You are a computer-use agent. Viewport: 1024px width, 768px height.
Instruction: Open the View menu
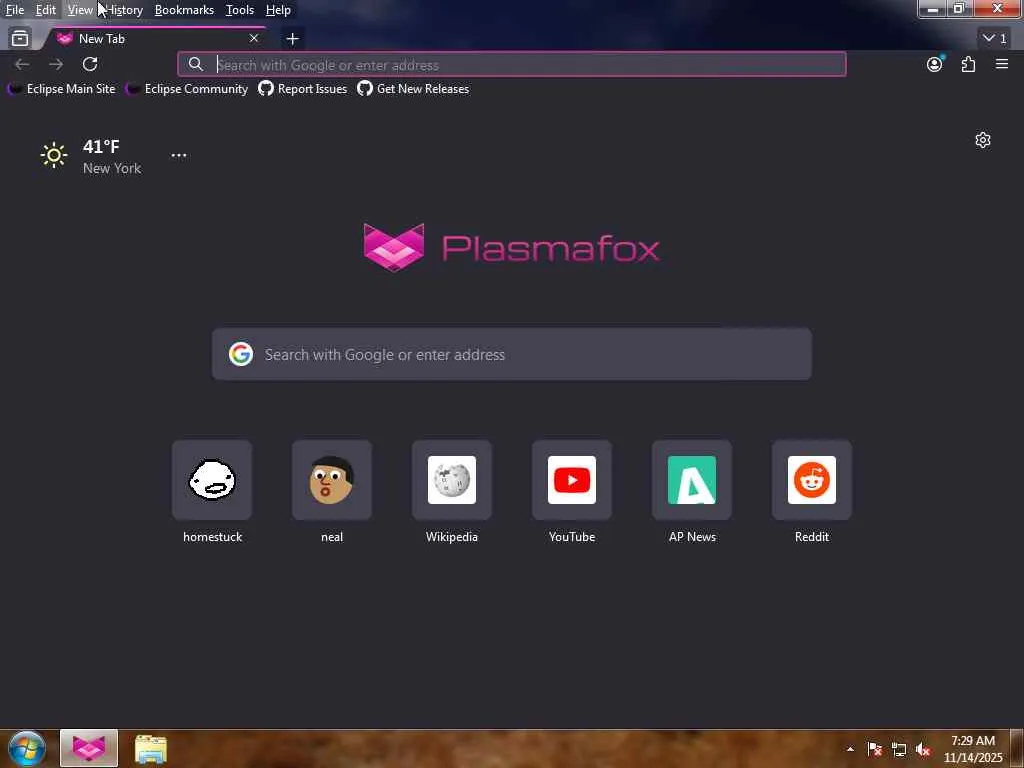[x=80, y=10]
